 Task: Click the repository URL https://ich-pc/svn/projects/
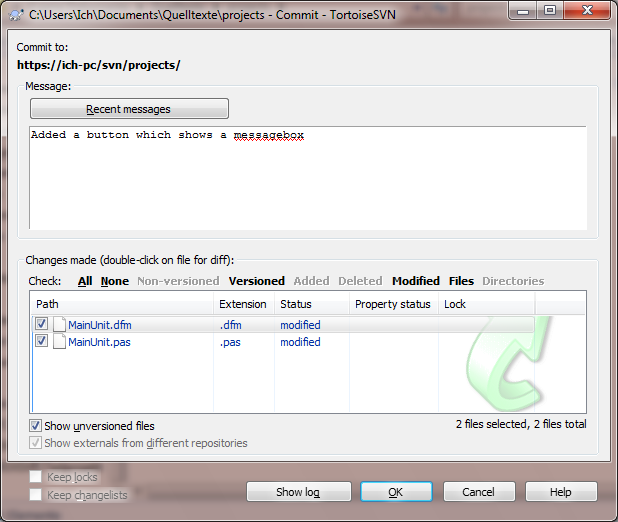tap(99, 65)
